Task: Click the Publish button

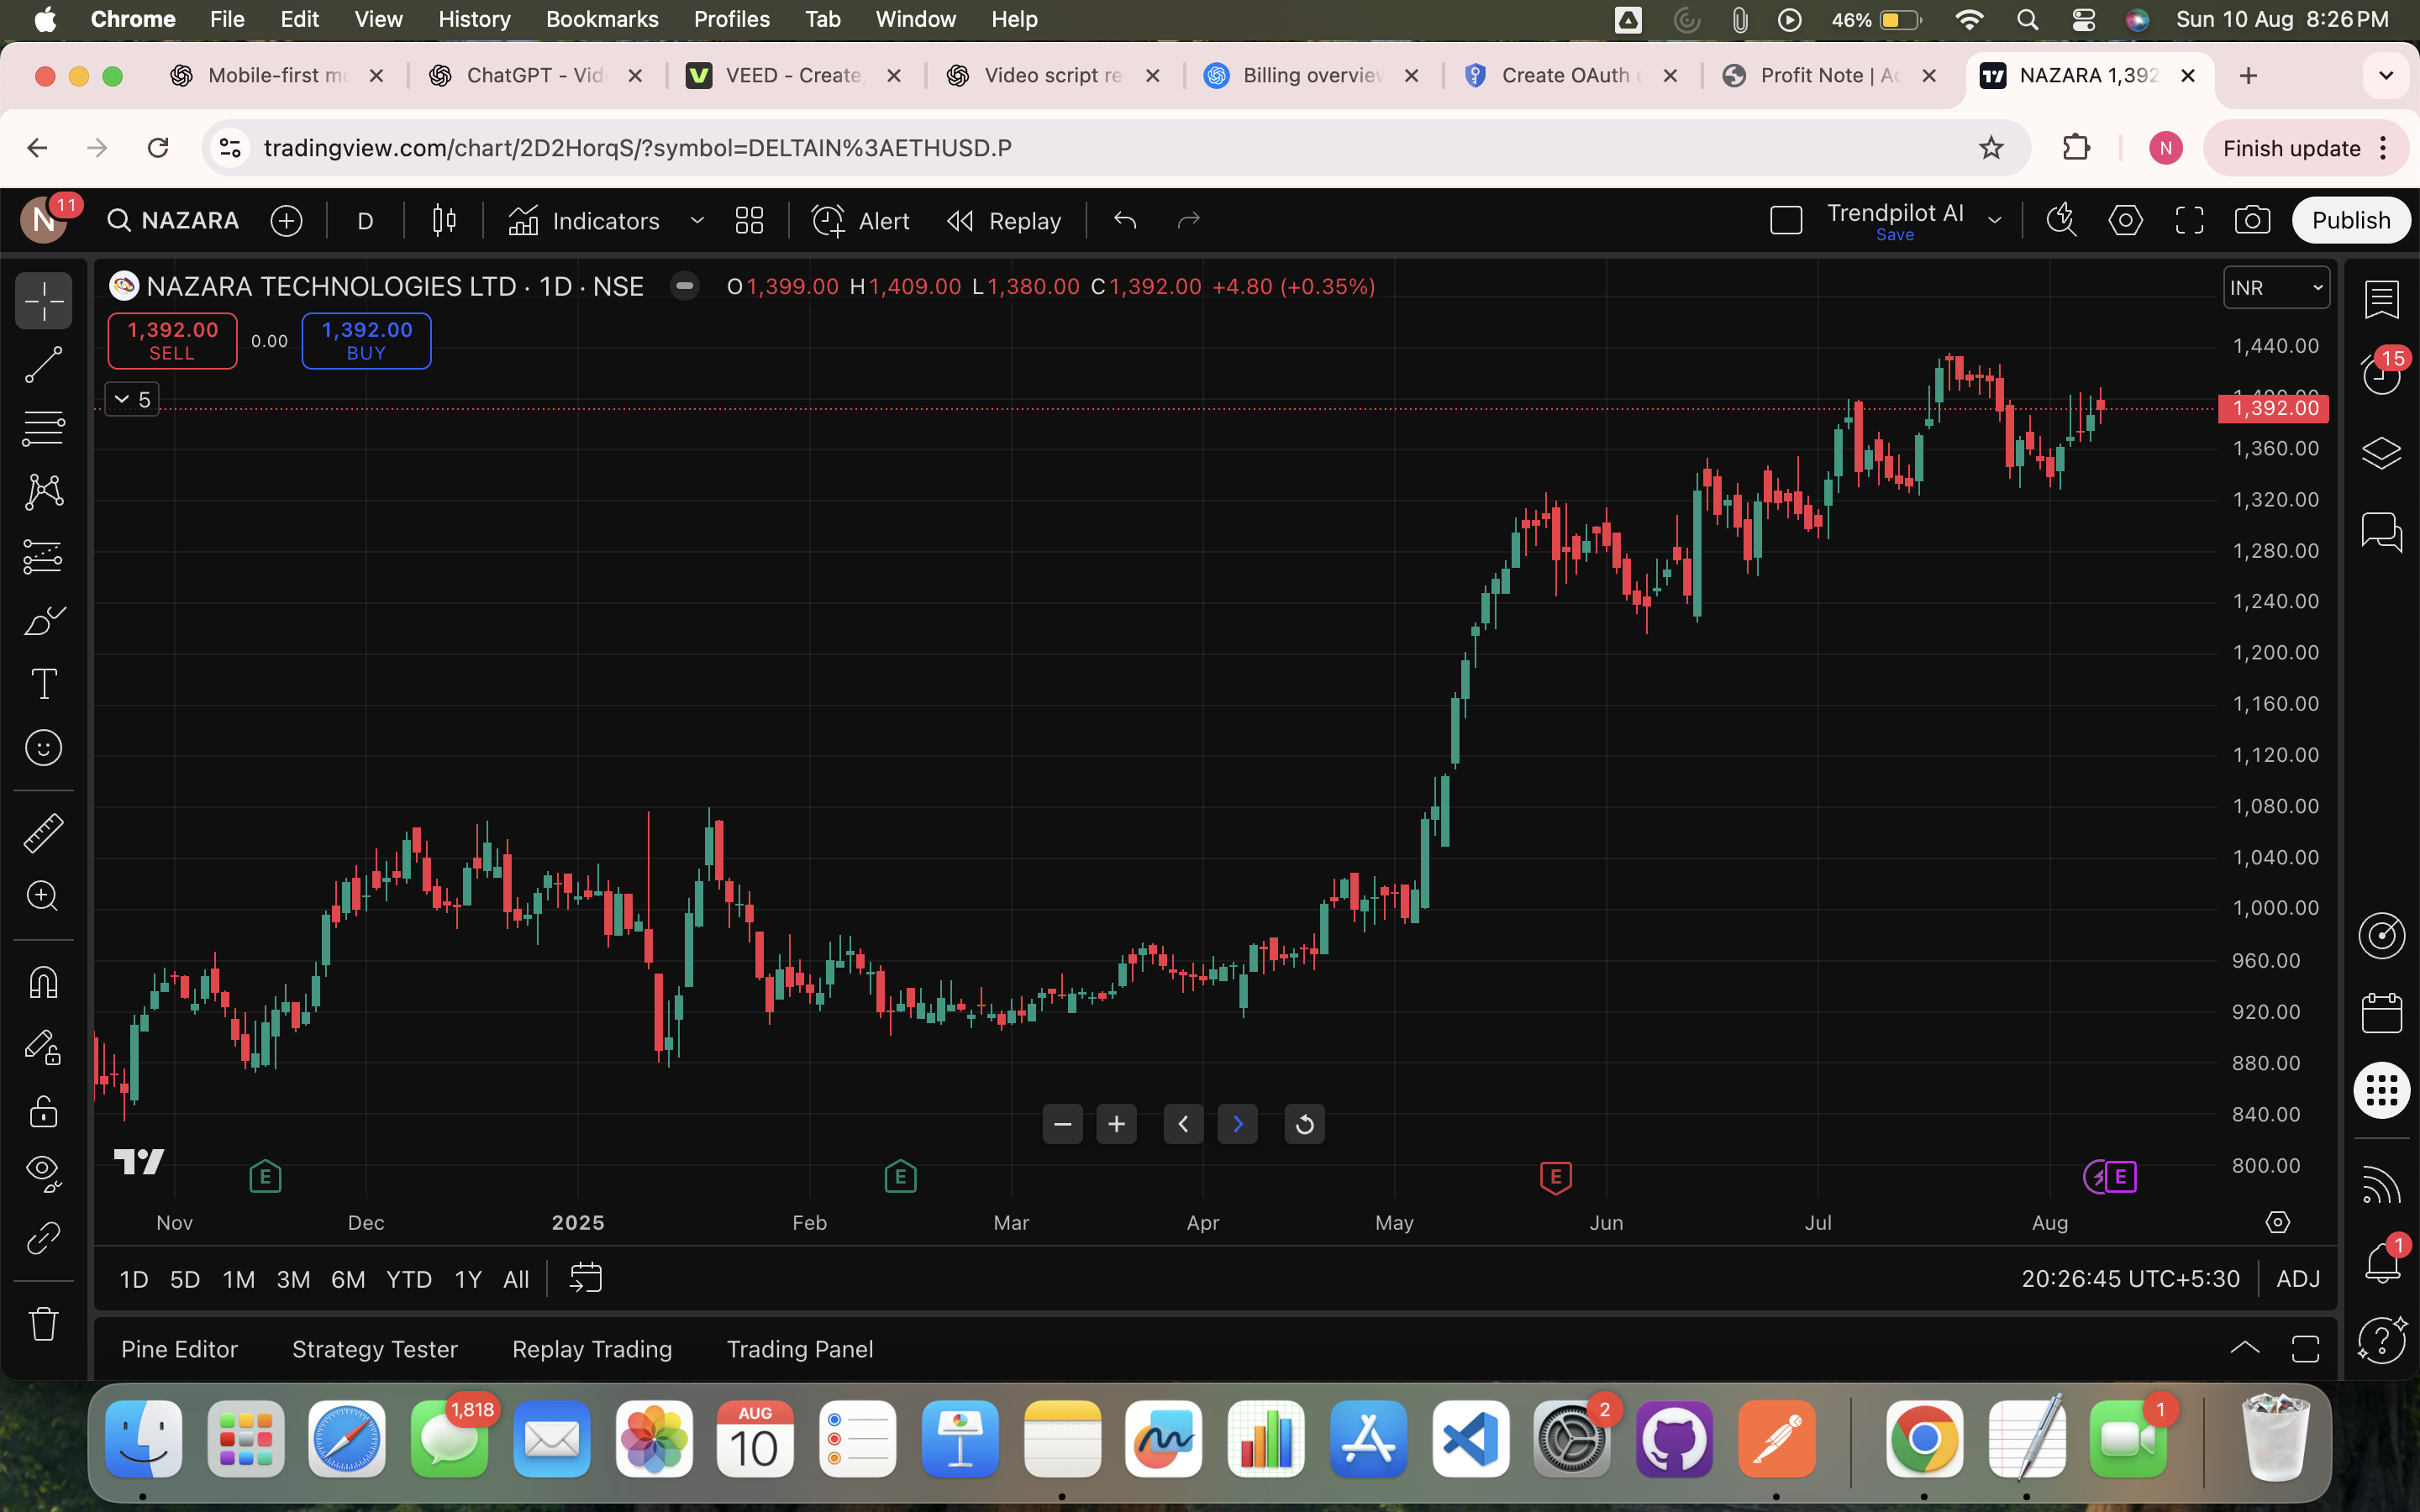Action: click(x=2350, y=221)
